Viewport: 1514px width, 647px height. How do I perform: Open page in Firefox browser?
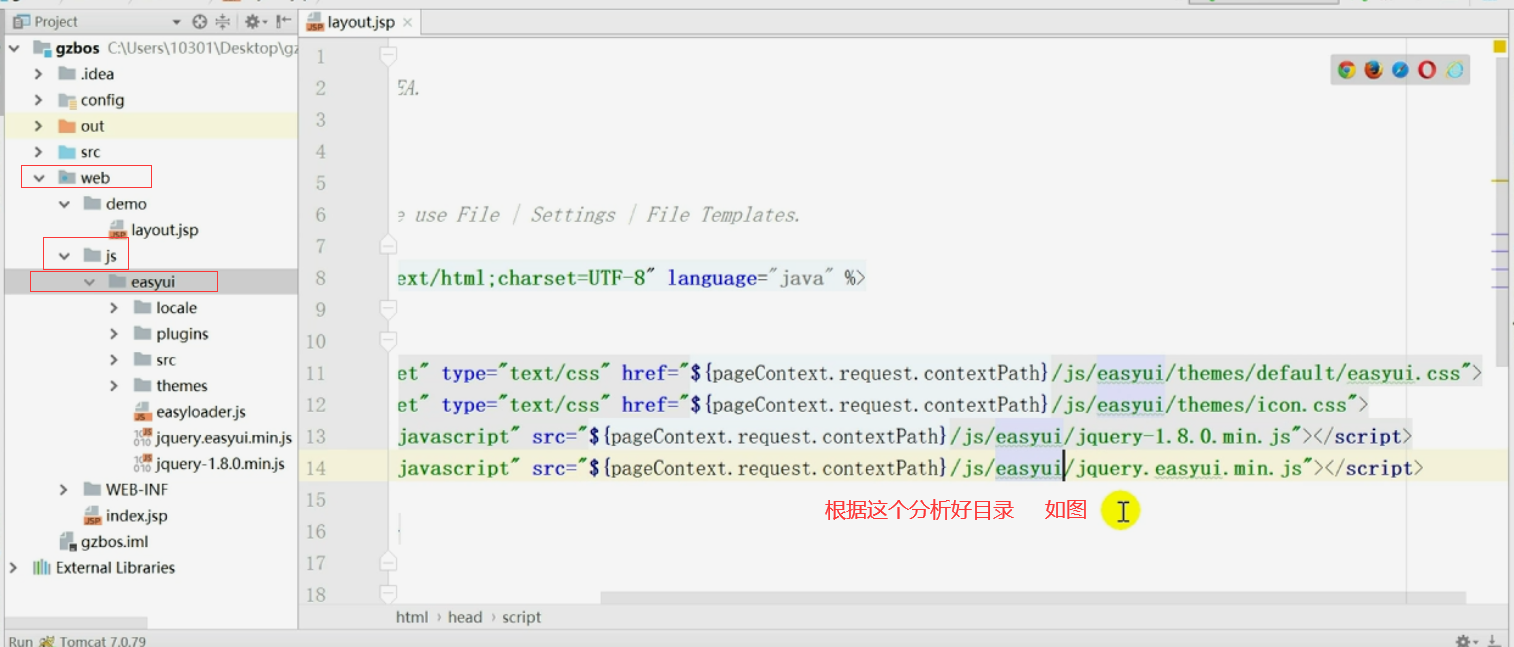pos(1373,70)
